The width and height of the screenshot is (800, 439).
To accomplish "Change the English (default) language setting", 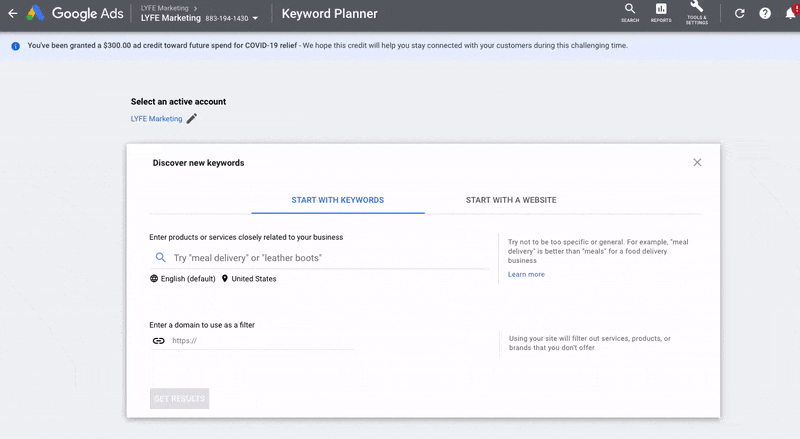I will (182, 279).
